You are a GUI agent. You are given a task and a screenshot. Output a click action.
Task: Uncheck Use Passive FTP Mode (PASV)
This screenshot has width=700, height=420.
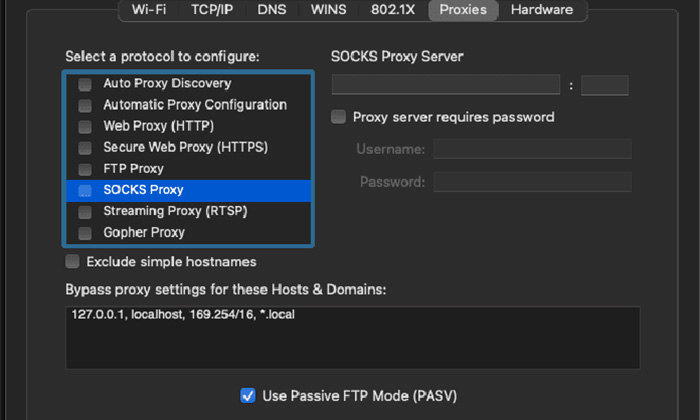(x=248, y=395)
